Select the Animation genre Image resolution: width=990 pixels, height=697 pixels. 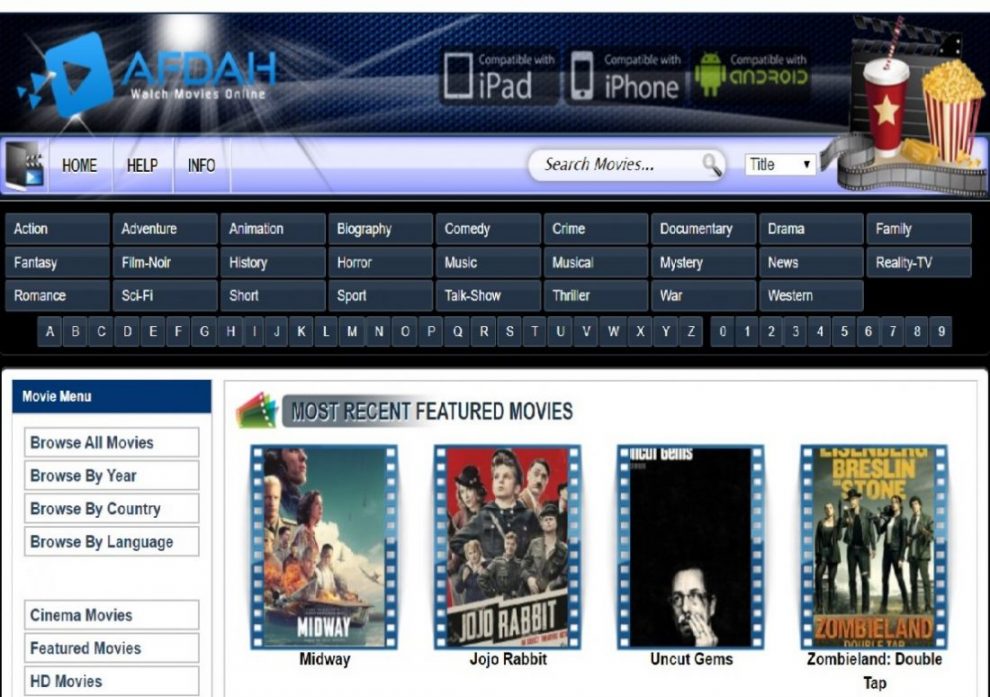click(273, 229)
